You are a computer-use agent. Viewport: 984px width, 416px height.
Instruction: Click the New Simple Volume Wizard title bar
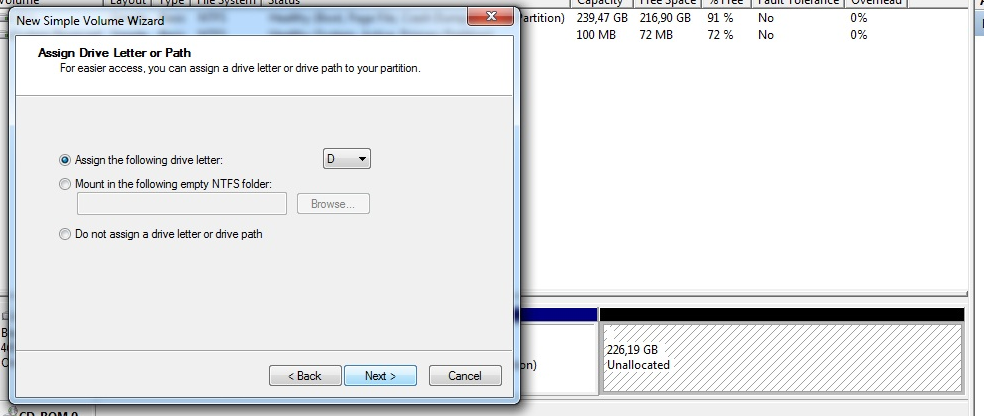[238, 20]
